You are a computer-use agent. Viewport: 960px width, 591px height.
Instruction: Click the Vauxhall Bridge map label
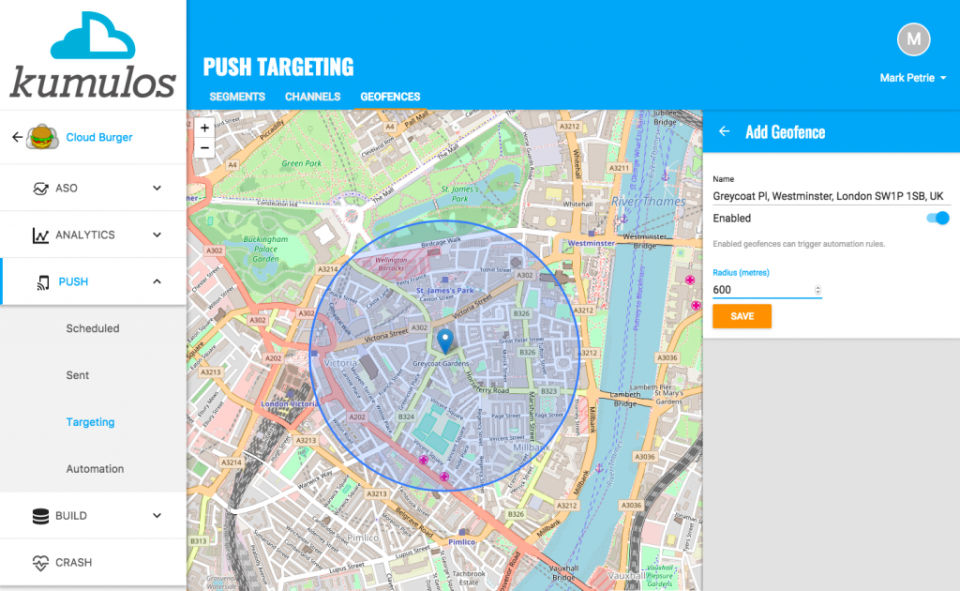click(x=564, y=573)
